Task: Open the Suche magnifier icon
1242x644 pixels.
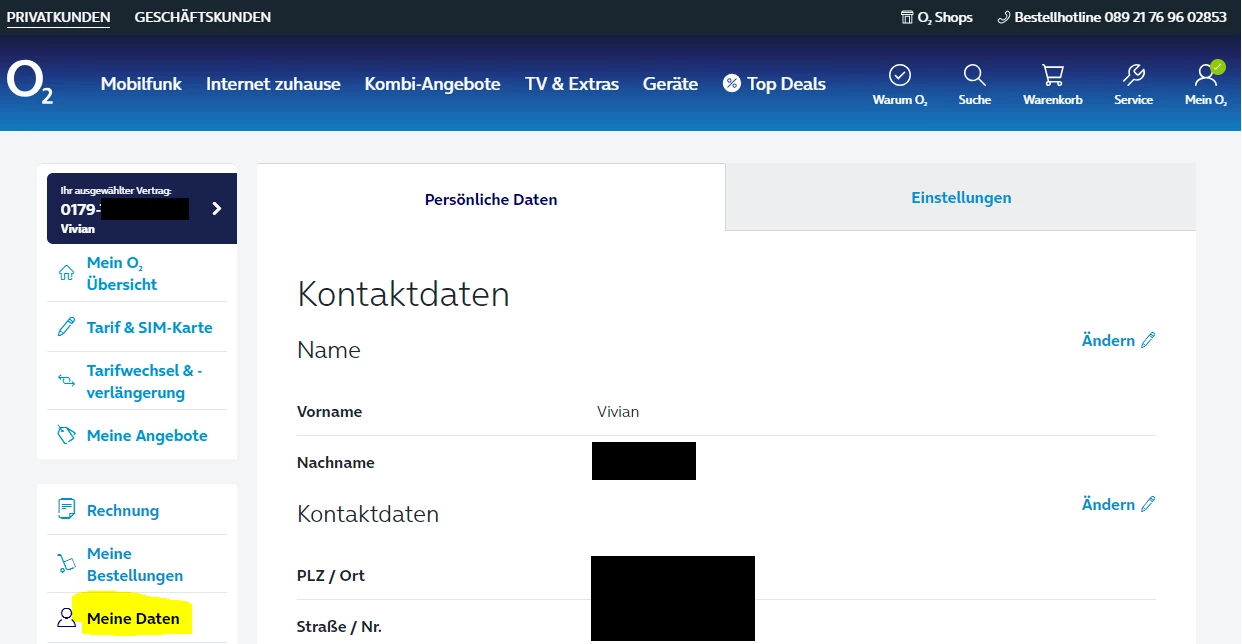Action: coord(974,75)
